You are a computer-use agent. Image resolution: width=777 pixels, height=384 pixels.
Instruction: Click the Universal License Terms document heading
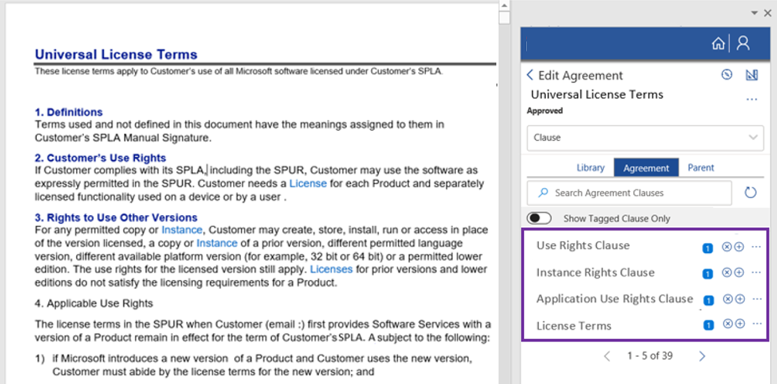[x=116, y=55]
